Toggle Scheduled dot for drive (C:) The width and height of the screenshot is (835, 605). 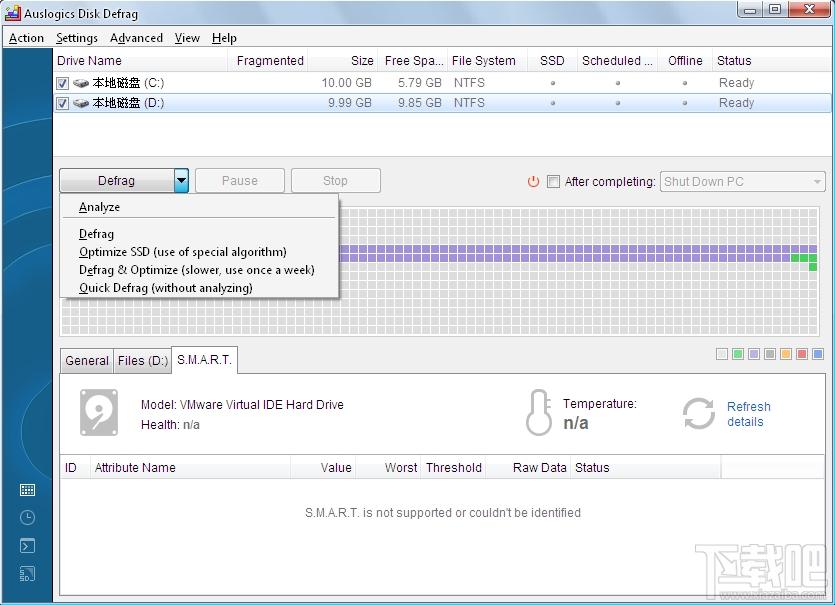pyautogui.click(x=618, y=83)
